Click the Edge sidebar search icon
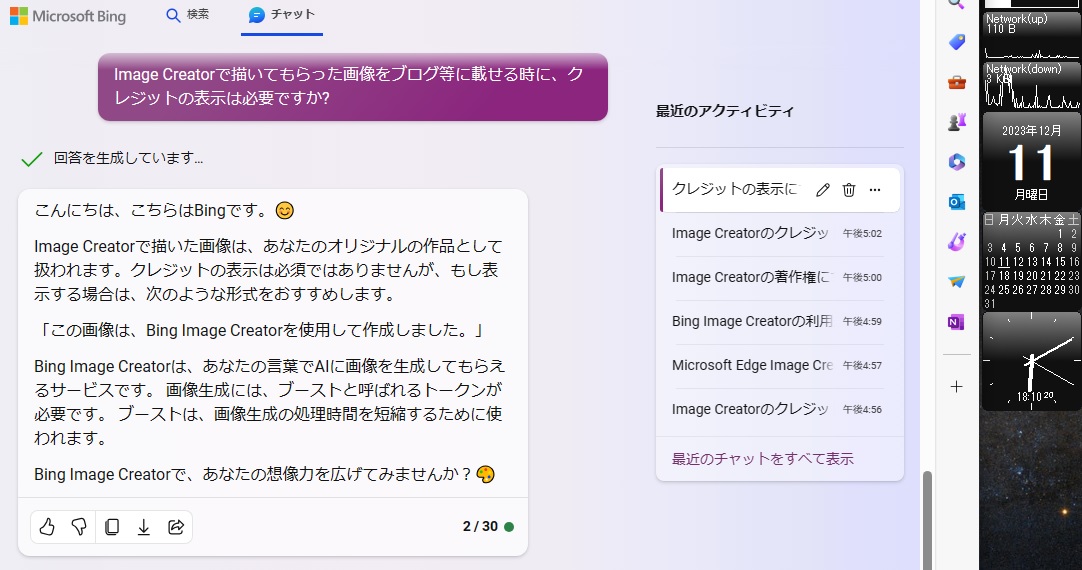The width and height of the screenshot is (1082, 570). (x=956, y=4)
